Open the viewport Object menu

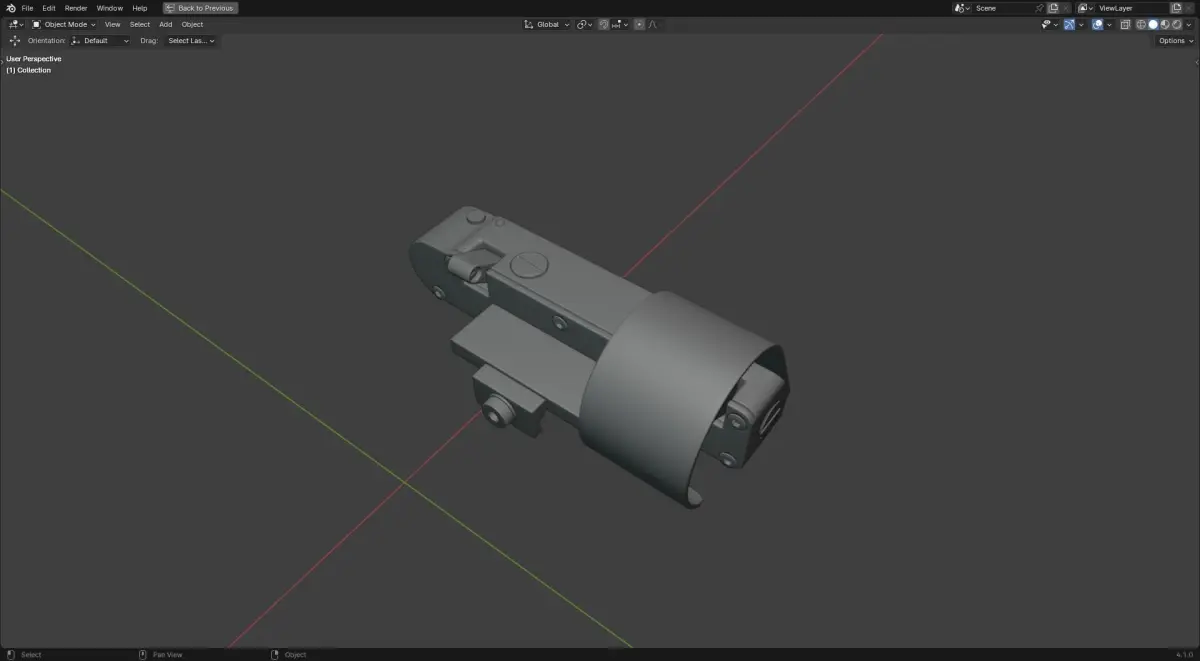click(x=192, y=24)
